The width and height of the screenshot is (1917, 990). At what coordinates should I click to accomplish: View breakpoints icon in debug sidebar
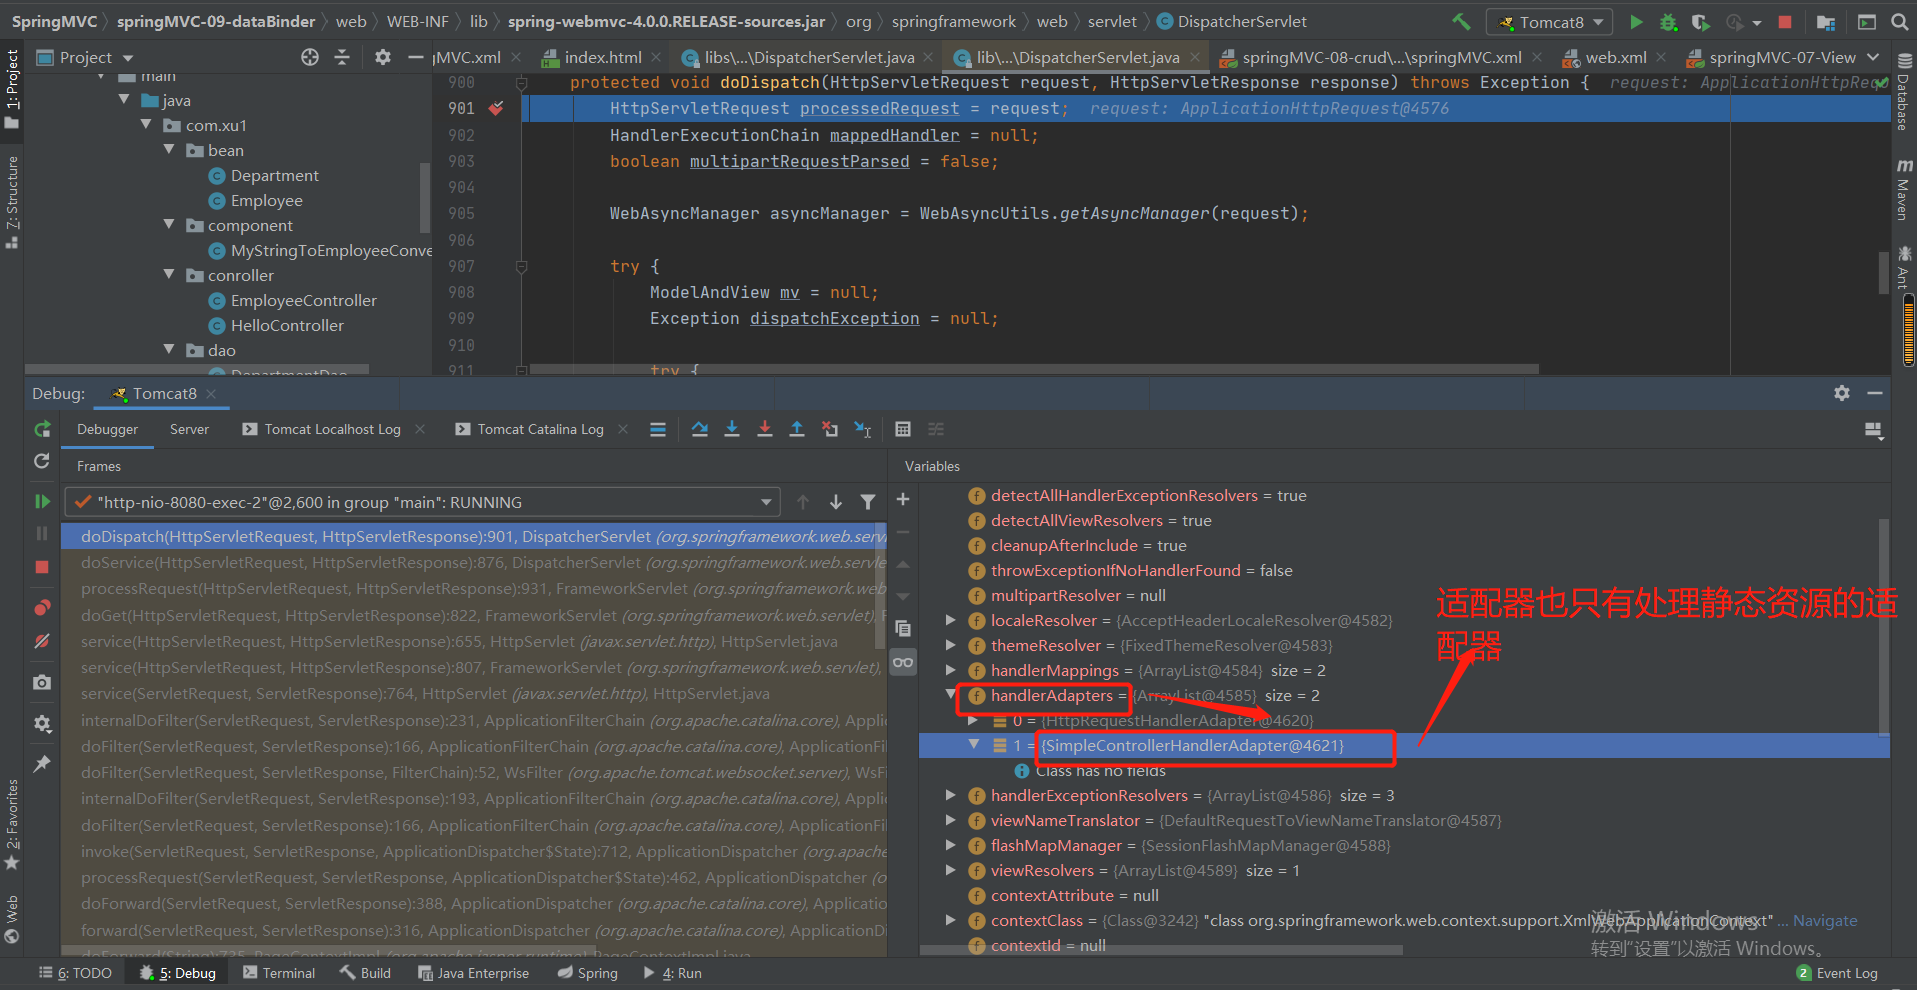[x=42, y=607]
